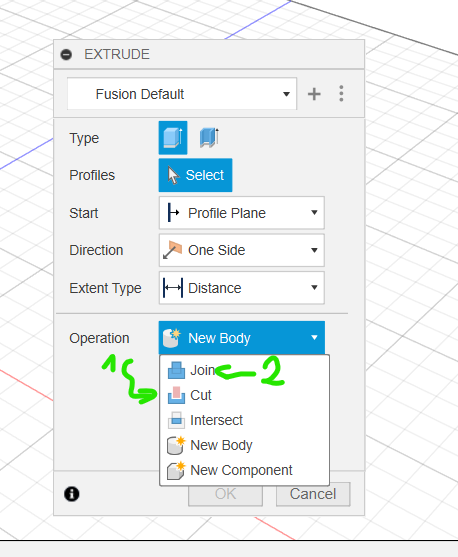Choose Cut from the Operation list
Image resolution: width=458 pixels, height=557 pixels.
tap(244, 395)
